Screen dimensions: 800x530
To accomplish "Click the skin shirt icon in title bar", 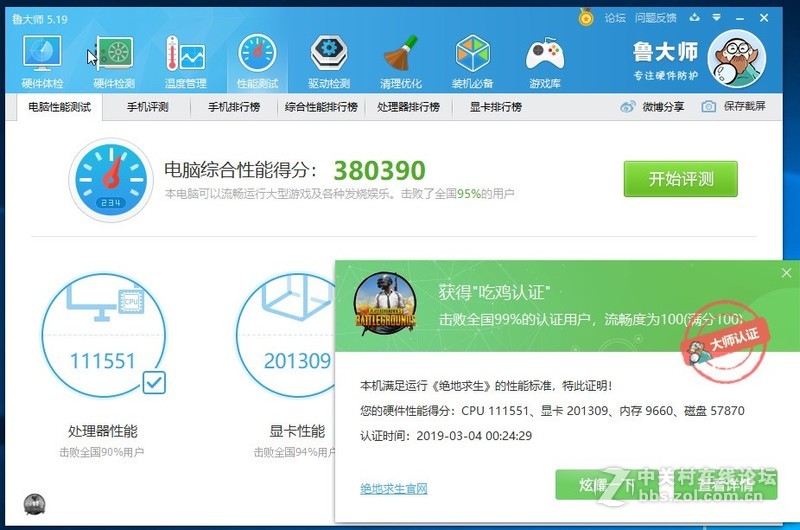I will click(x=694, y=18).
